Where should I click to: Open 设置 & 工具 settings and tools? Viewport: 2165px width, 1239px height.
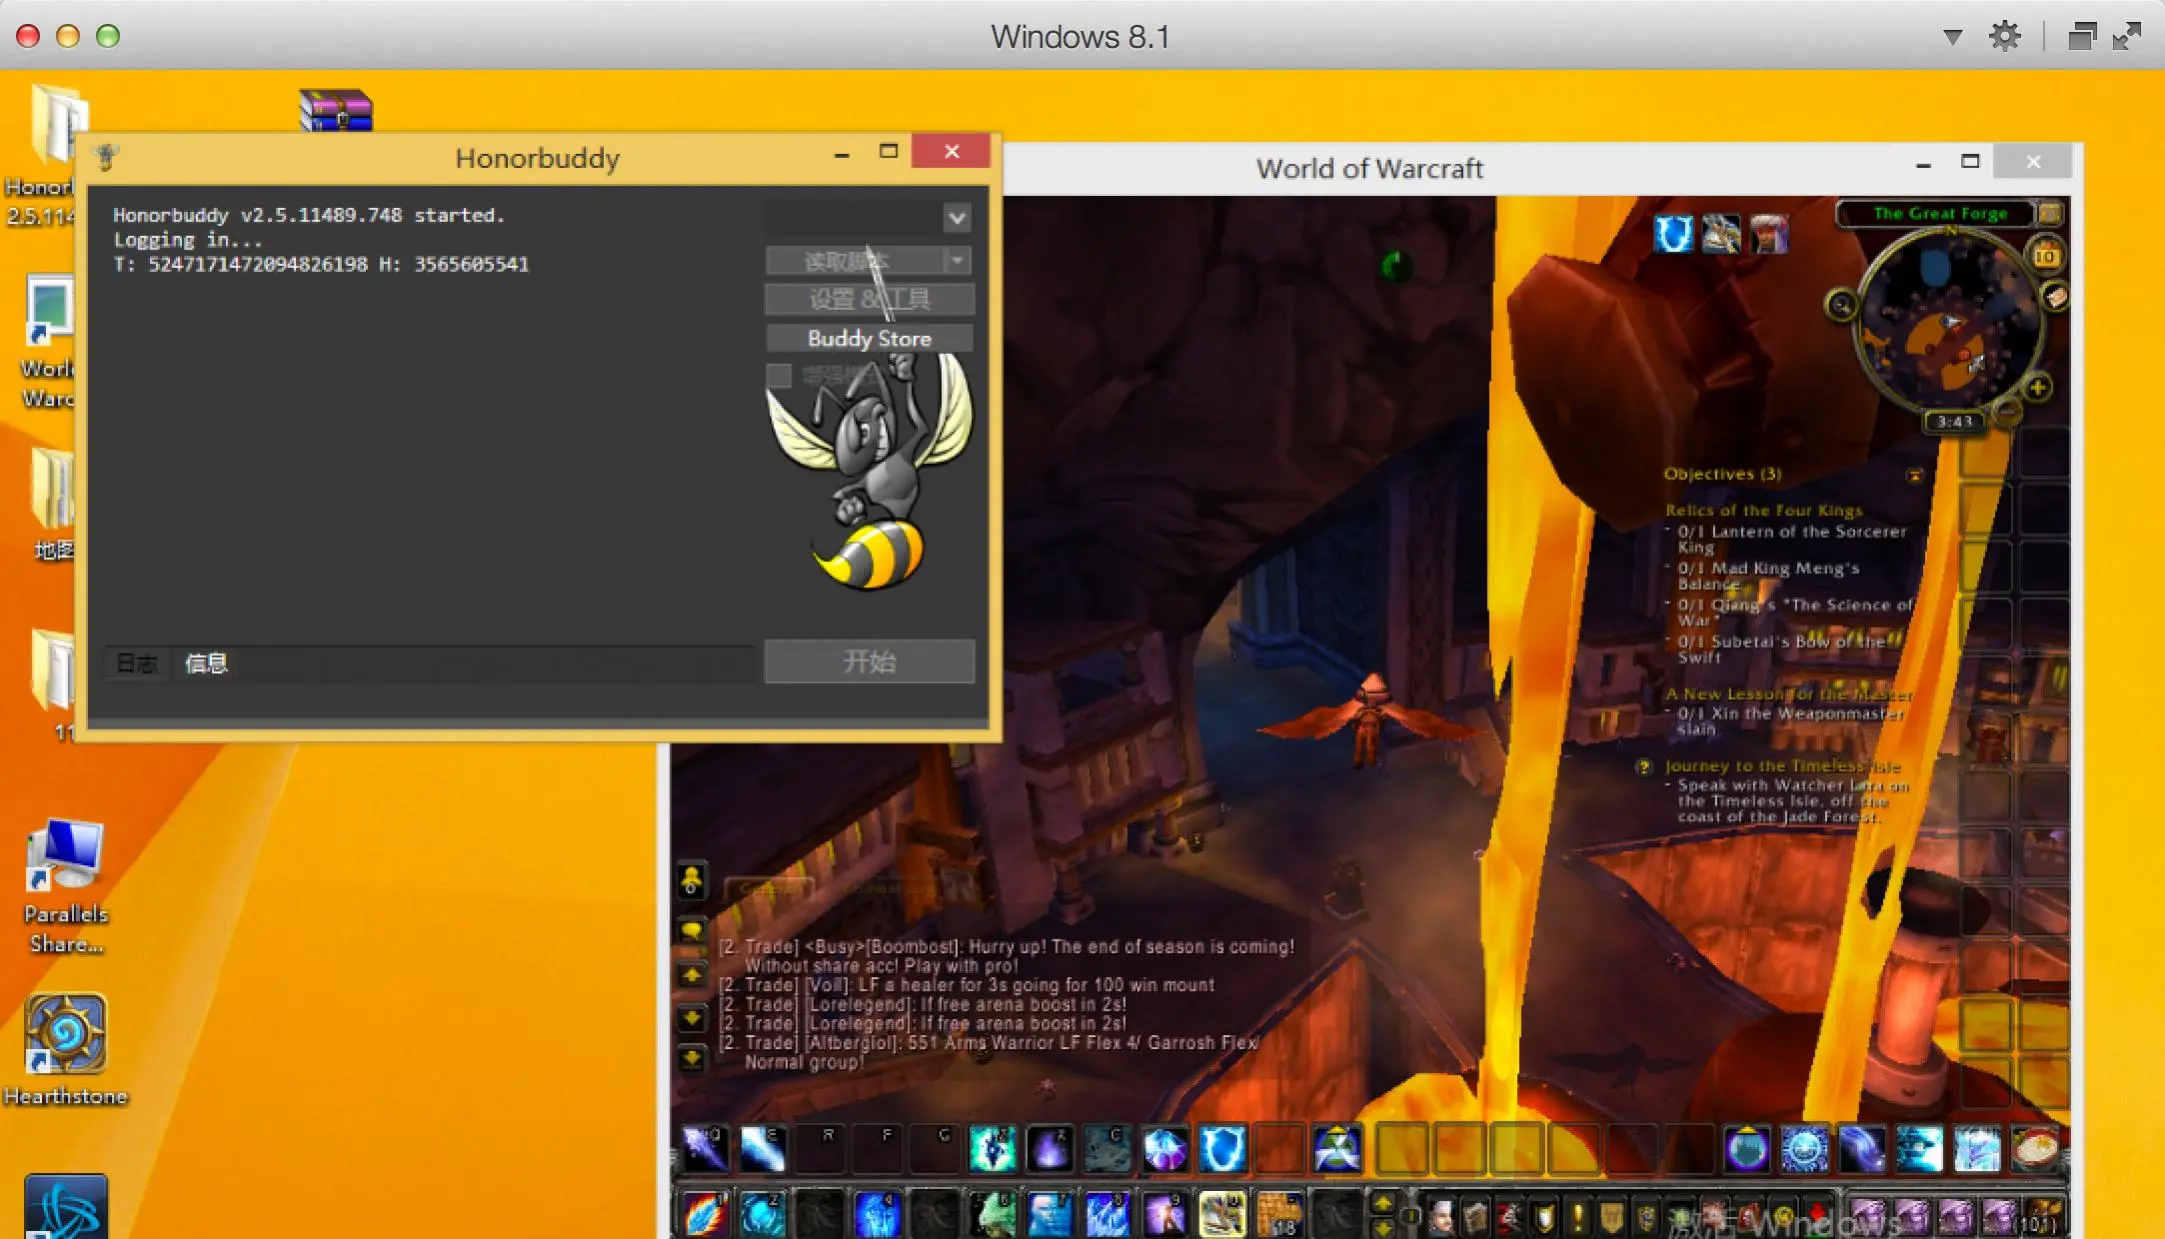(869, 299)
